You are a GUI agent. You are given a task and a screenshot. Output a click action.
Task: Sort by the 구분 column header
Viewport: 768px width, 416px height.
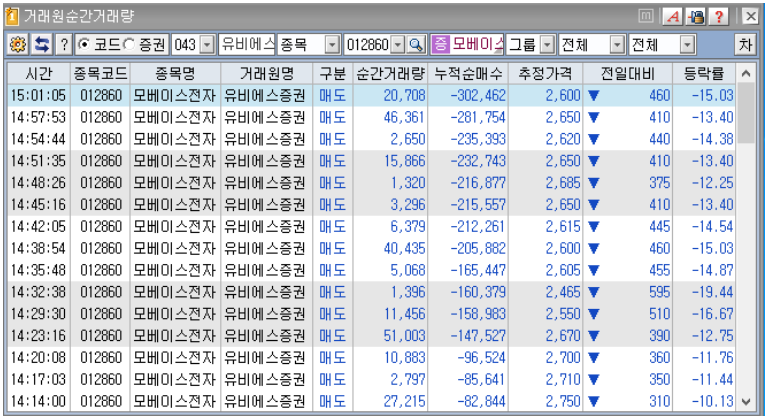tap(333, 73)
